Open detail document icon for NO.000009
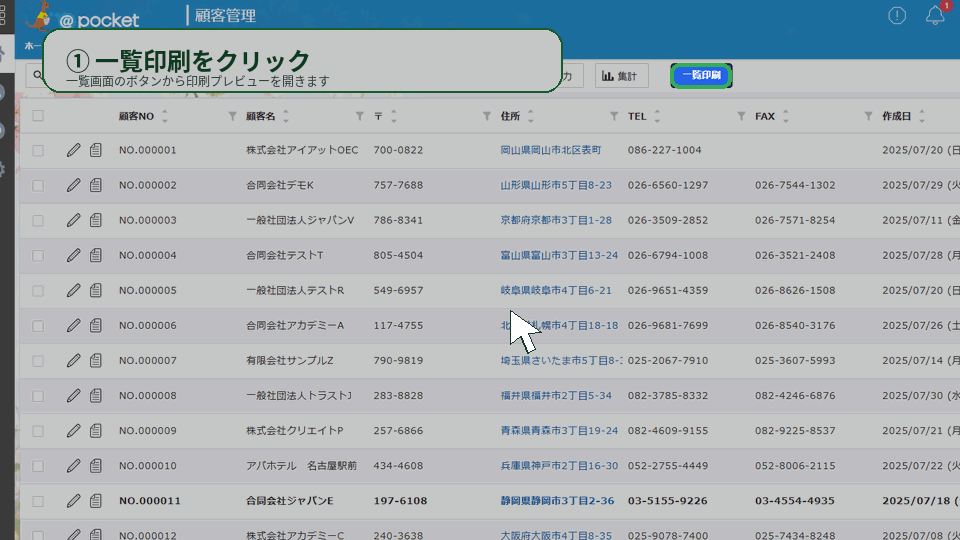The image size is (960, 540). pyautogui.click(x=96, y=430)
